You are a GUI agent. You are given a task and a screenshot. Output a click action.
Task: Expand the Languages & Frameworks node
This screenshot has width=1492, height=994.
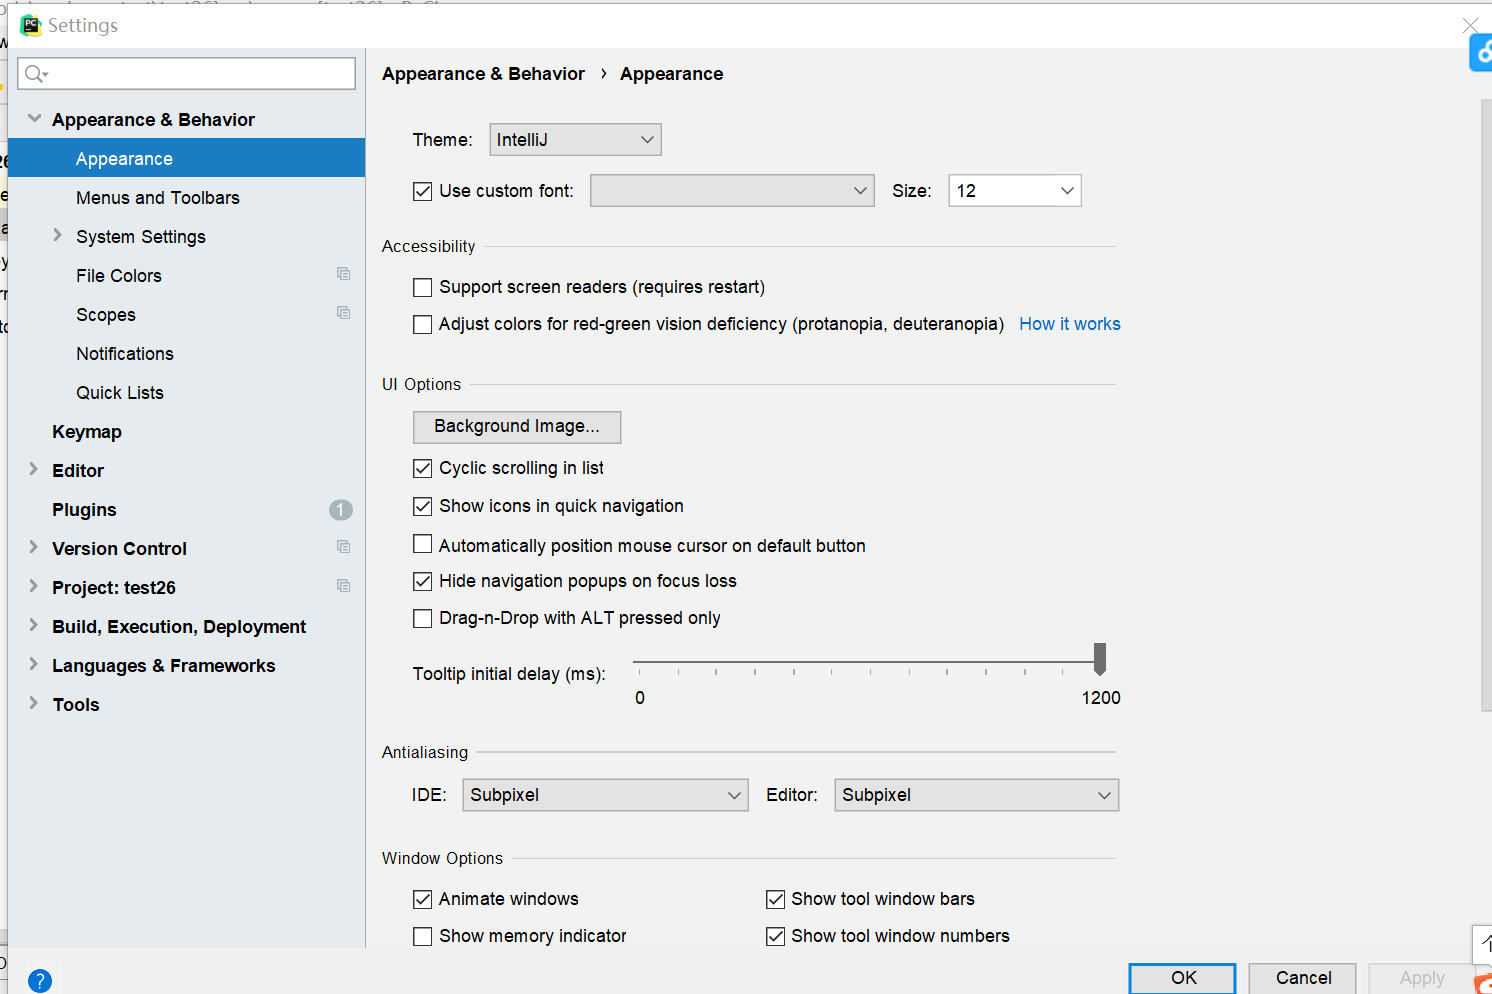click(33, 664)
